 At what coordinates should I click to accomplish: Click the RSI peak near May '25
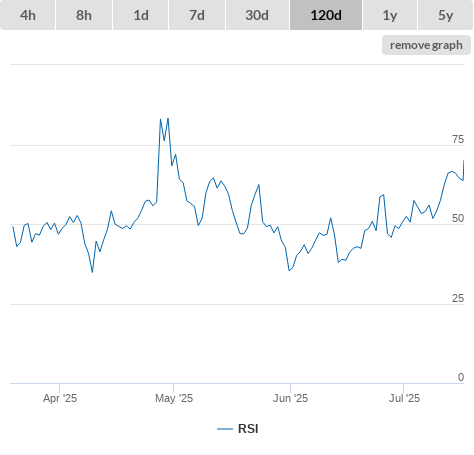[x=168, y=118]
